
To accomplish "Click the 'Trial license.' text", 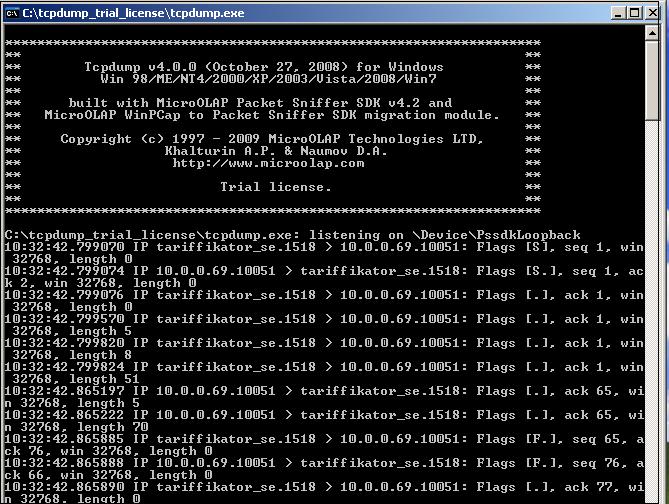I will point(276,187).
